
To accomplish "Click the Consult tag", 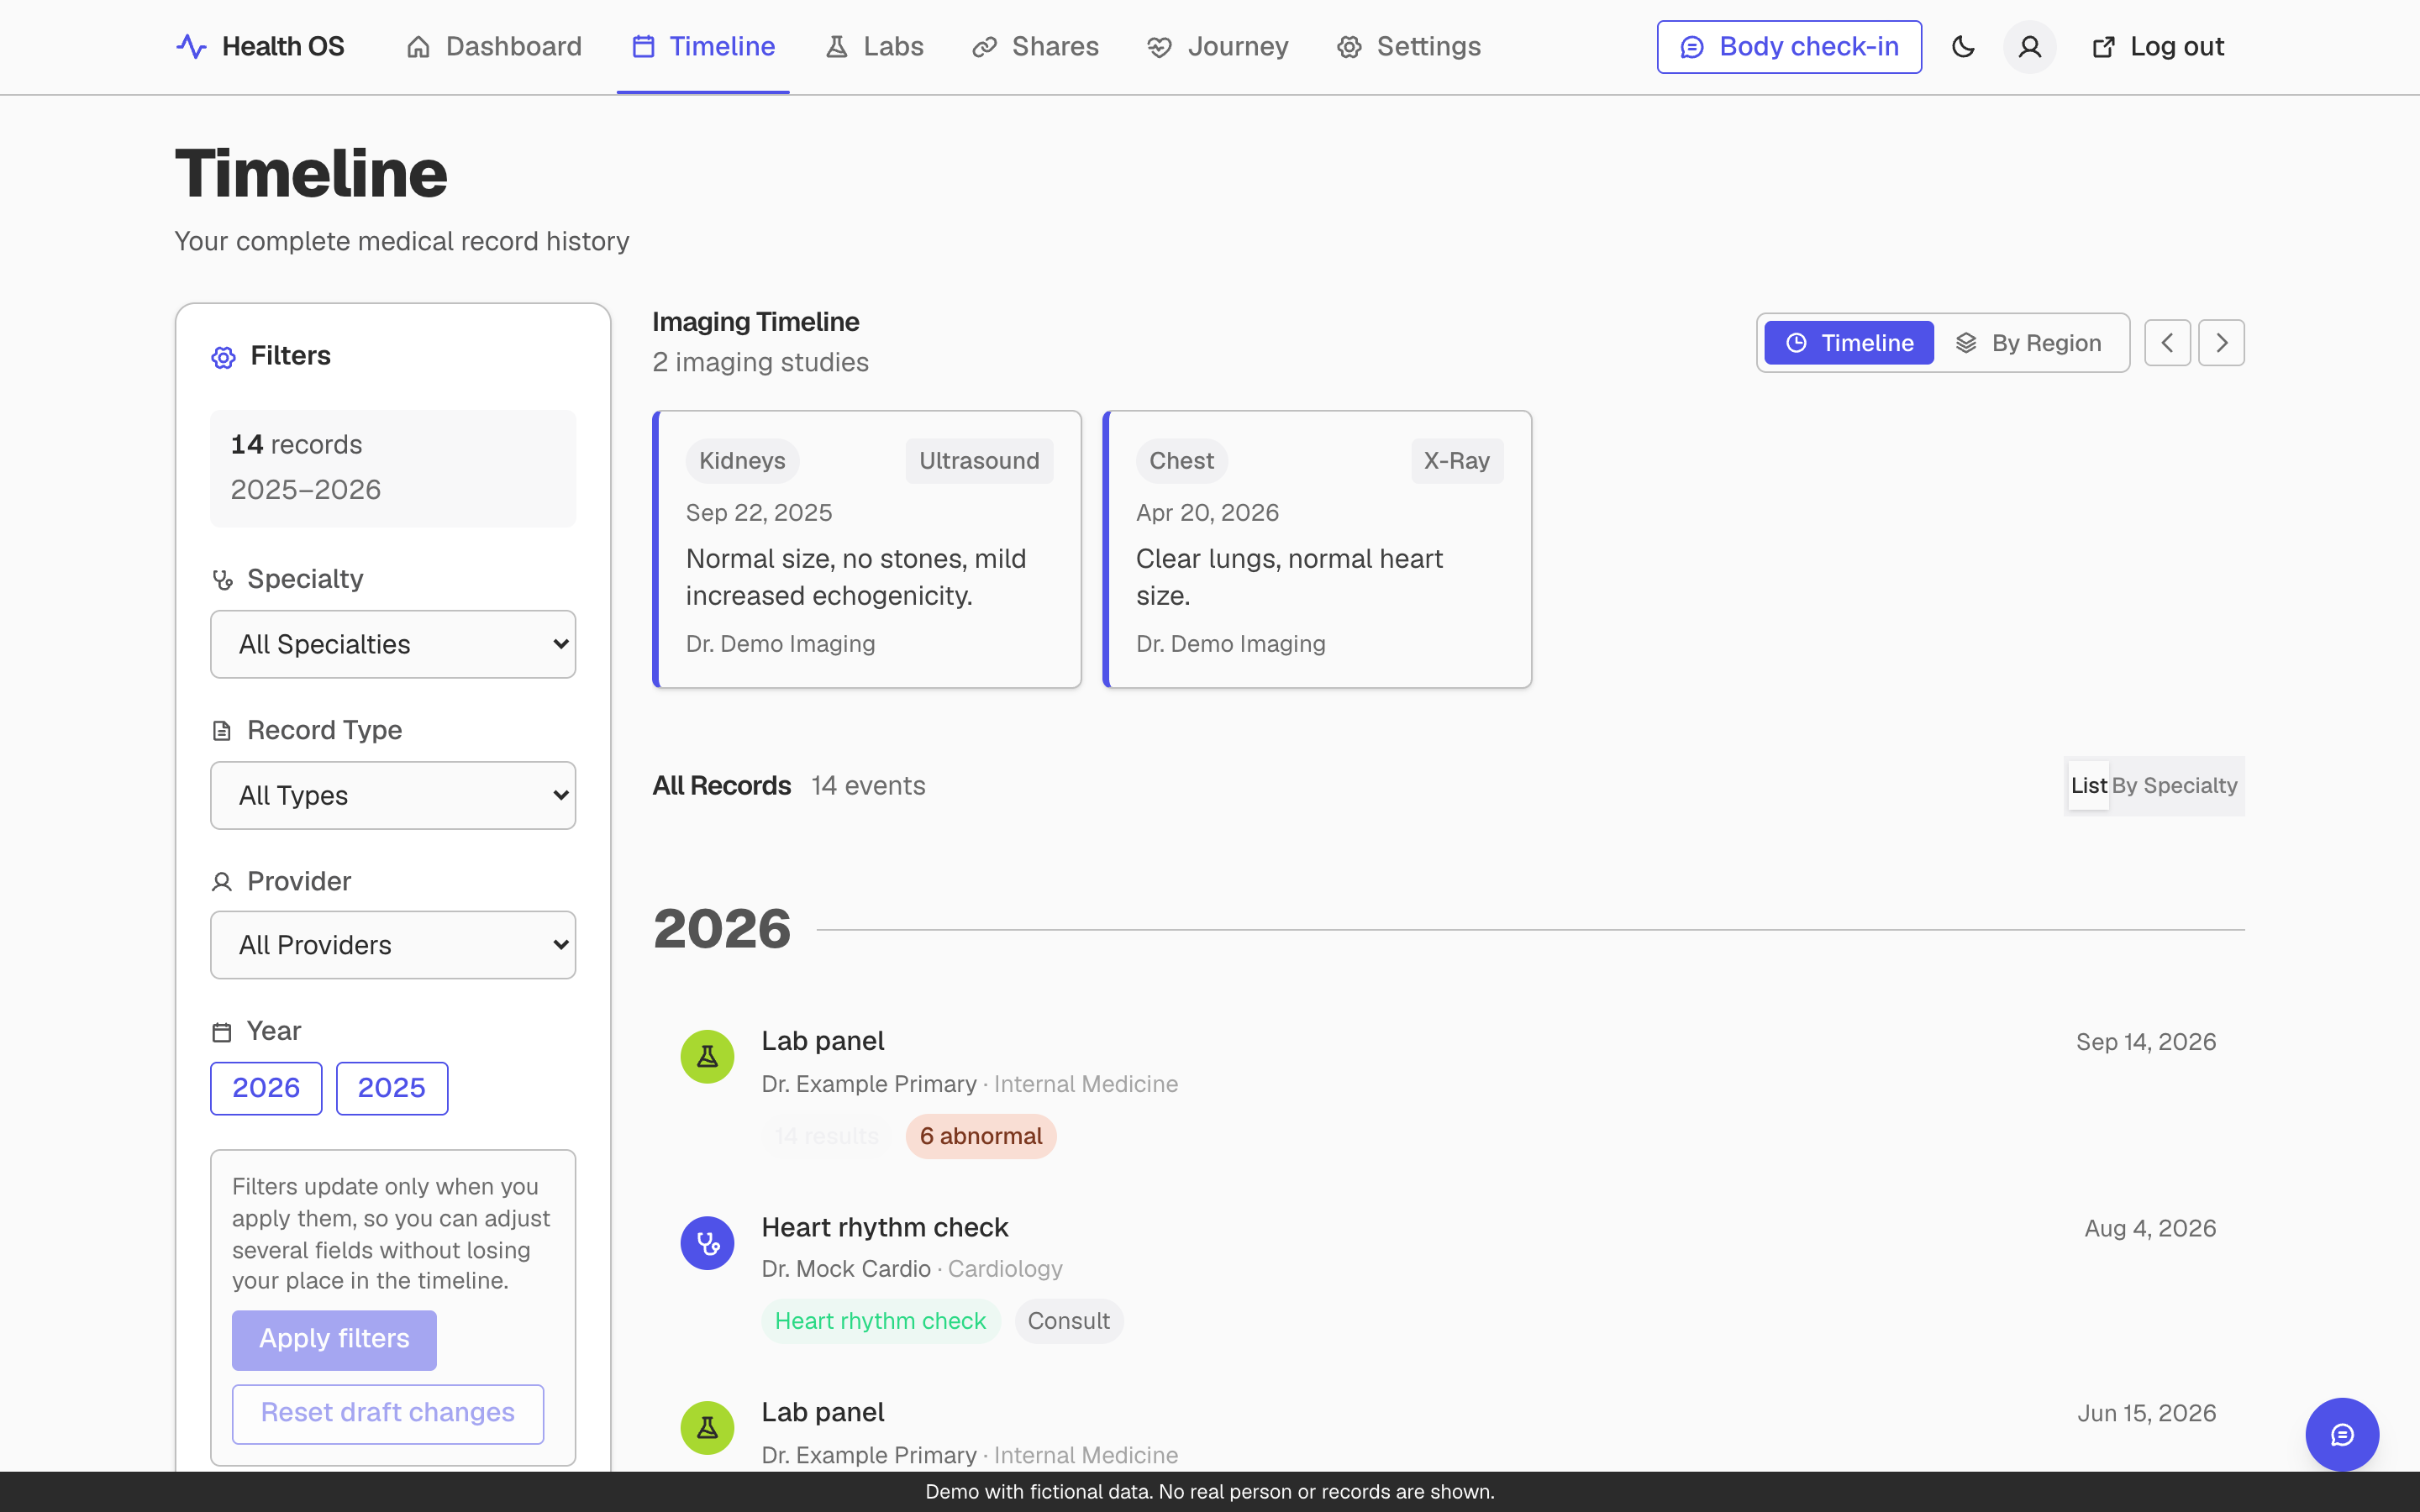I will [1069, 1322].
